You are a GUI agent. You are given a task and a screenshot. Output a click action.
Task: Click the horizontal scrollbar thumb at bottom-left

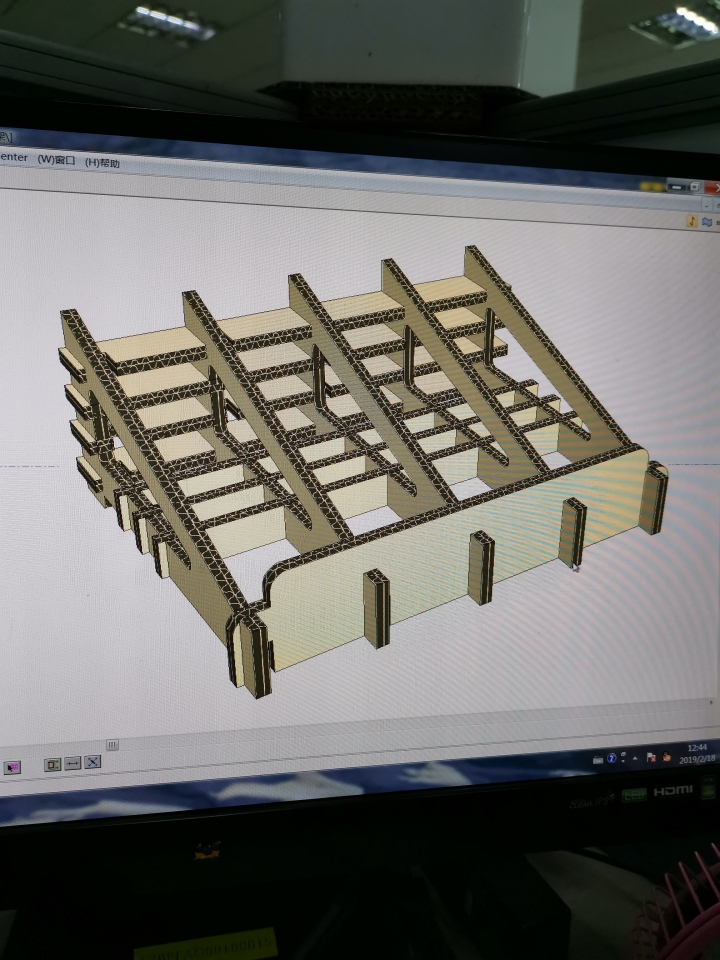coord(112,744)
